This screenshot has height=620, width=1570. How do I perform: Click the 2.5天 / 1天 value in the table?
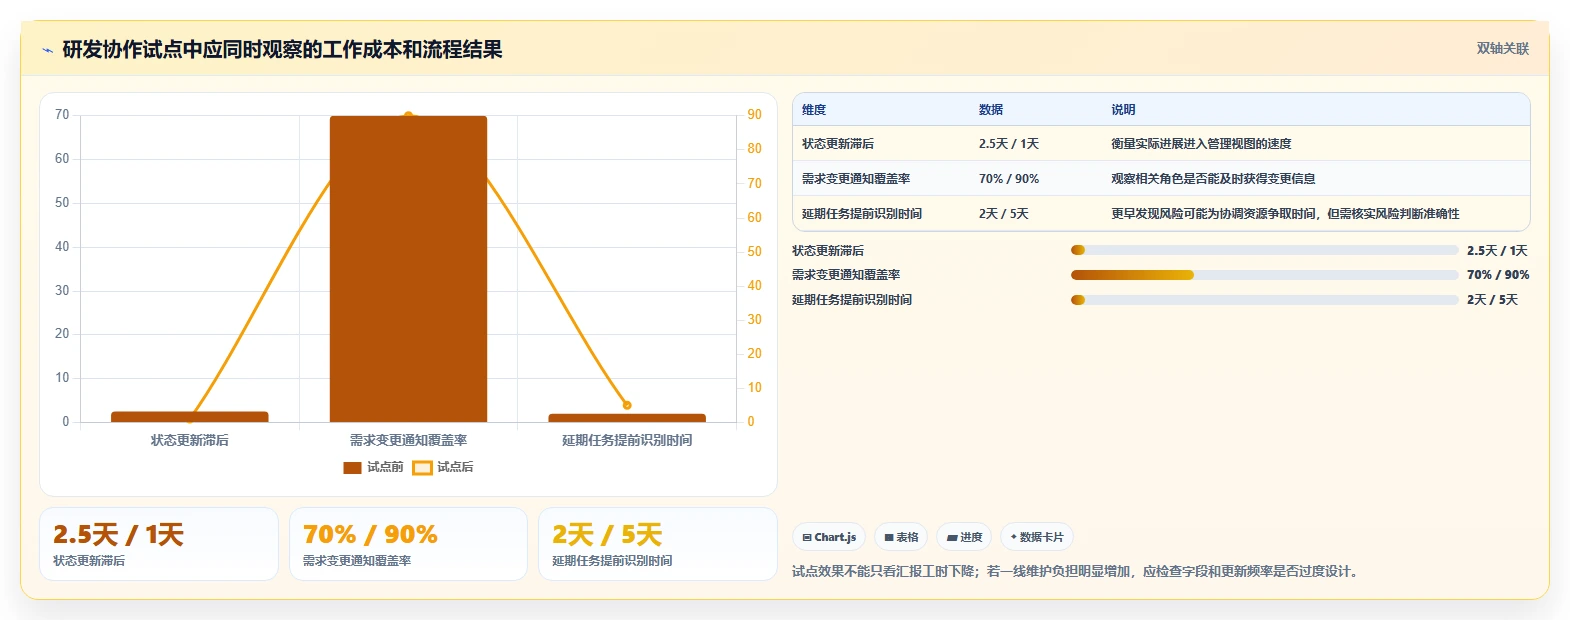click(x=1009, y=144)
